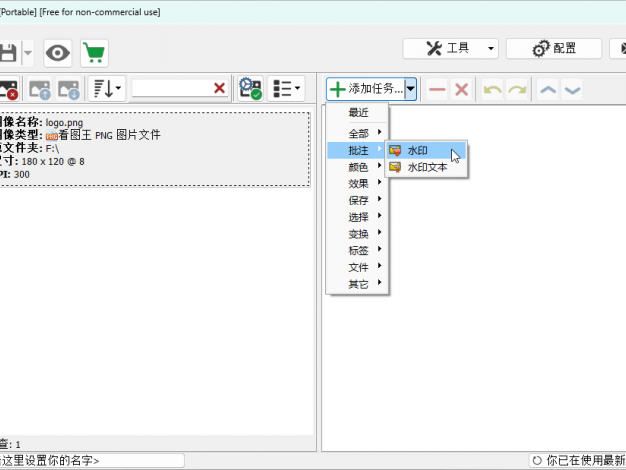
Task: Click the 配置 configuration button
Action: pos(554,49)
